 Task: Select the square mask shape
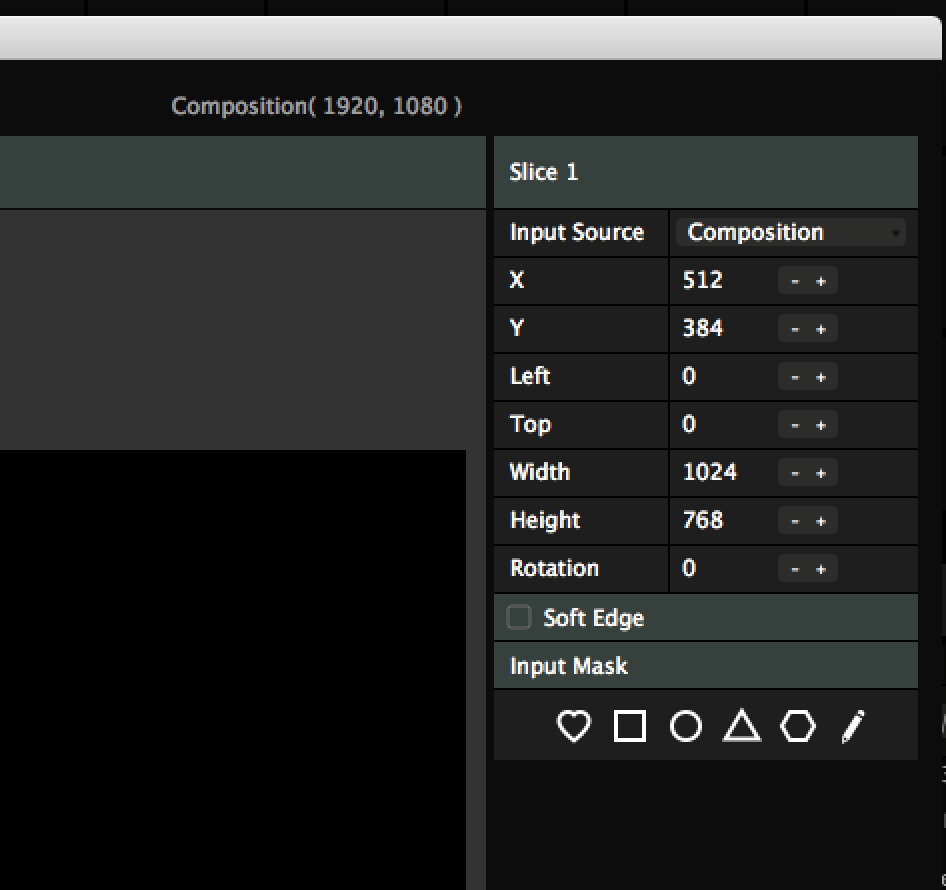(629, 726)
